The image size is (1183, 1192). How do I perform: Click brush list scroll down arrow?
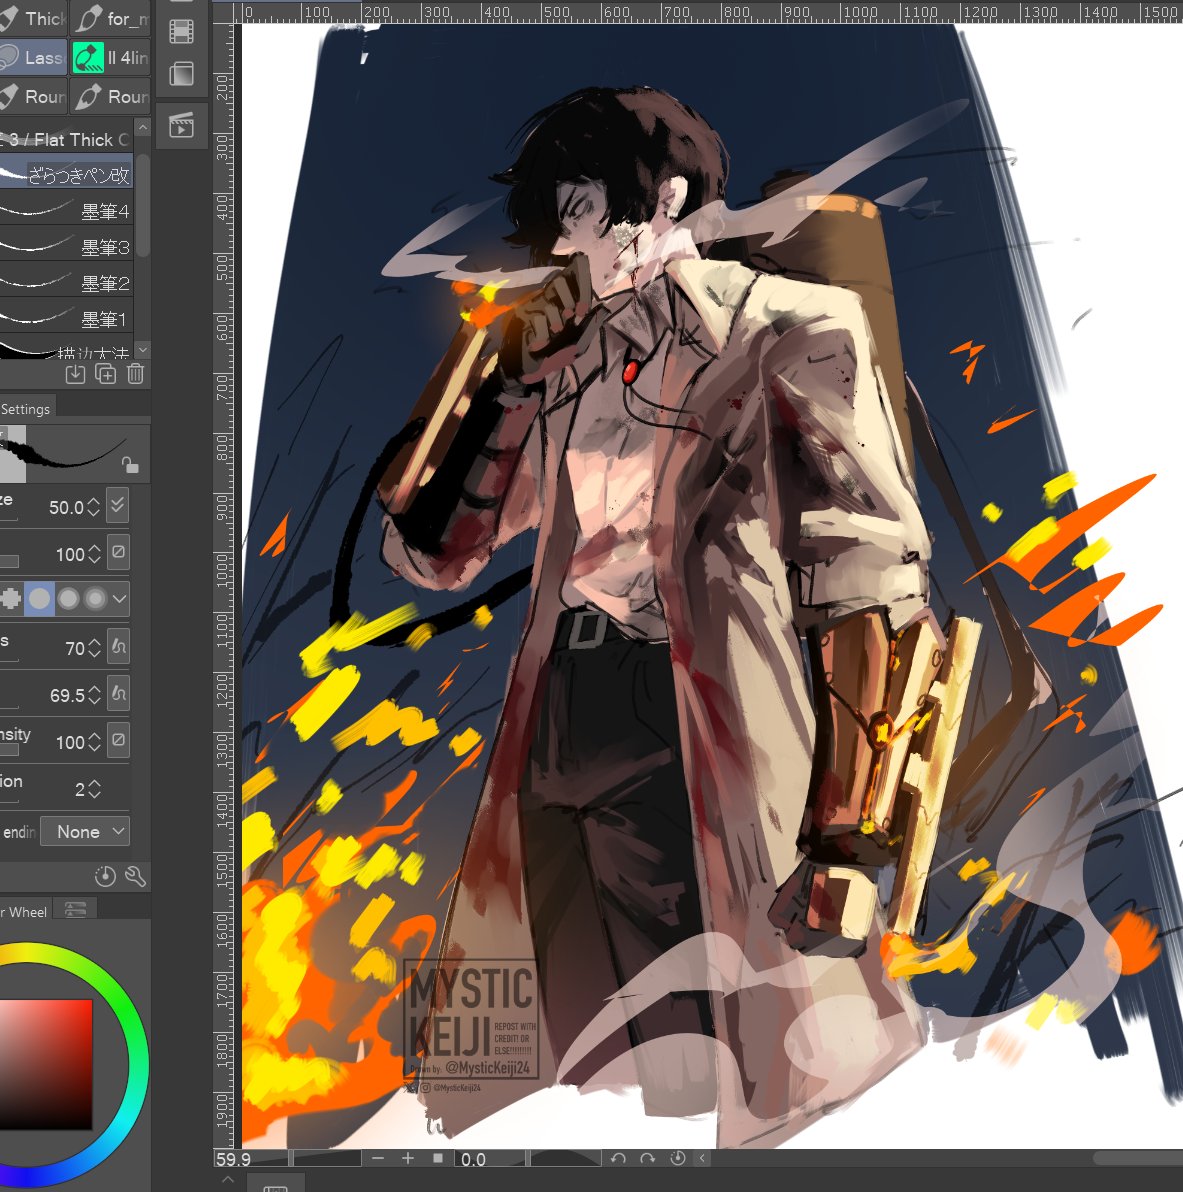click(x=142, y=349)
